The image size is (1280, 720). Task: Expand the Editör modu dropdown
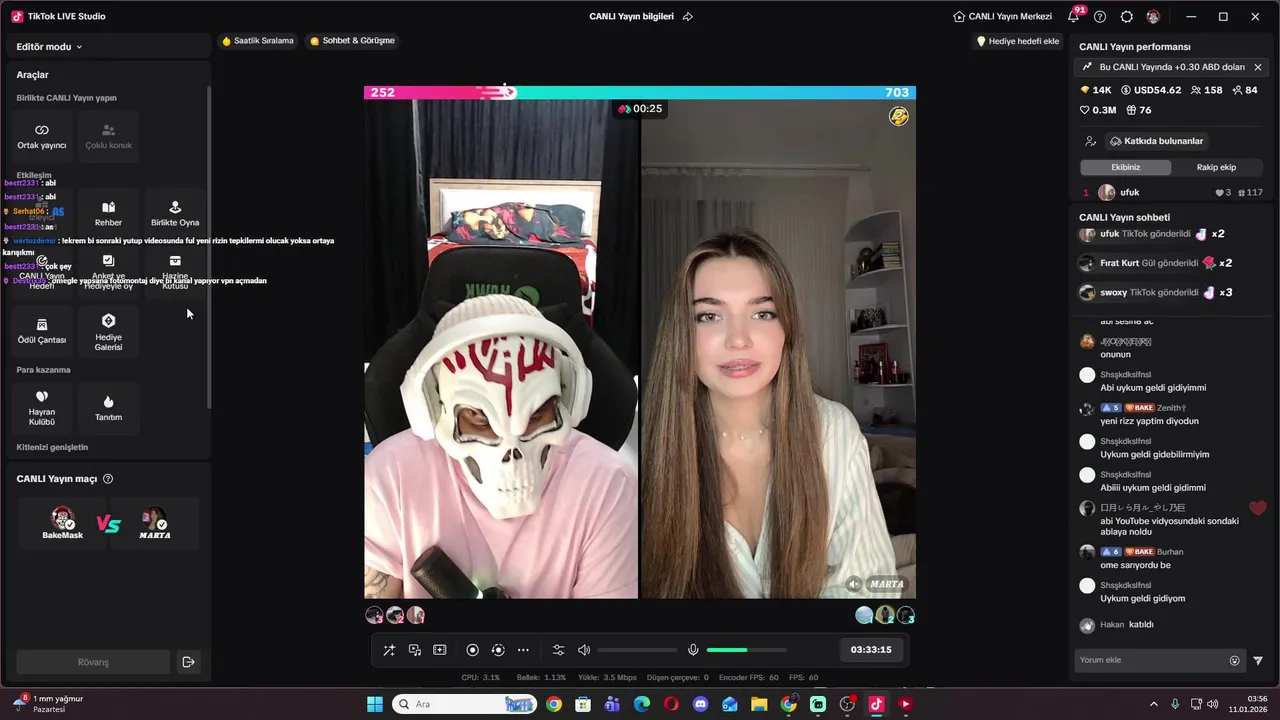[49, 47]
